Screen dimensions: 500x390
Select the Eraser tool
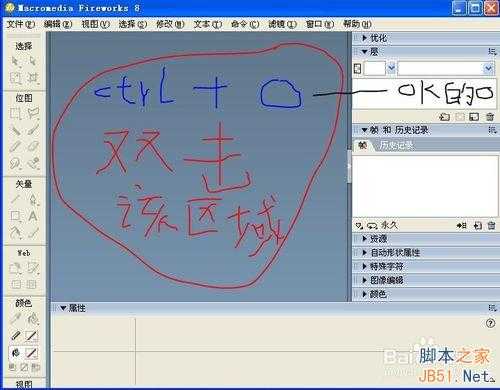(x=33, y=147)
